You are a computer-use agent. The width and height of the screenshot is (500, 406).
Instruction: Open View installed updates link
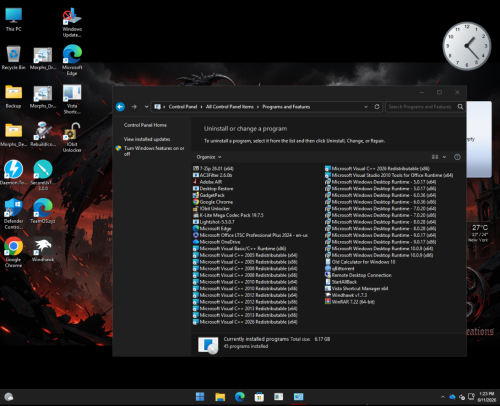pos(147,139)
